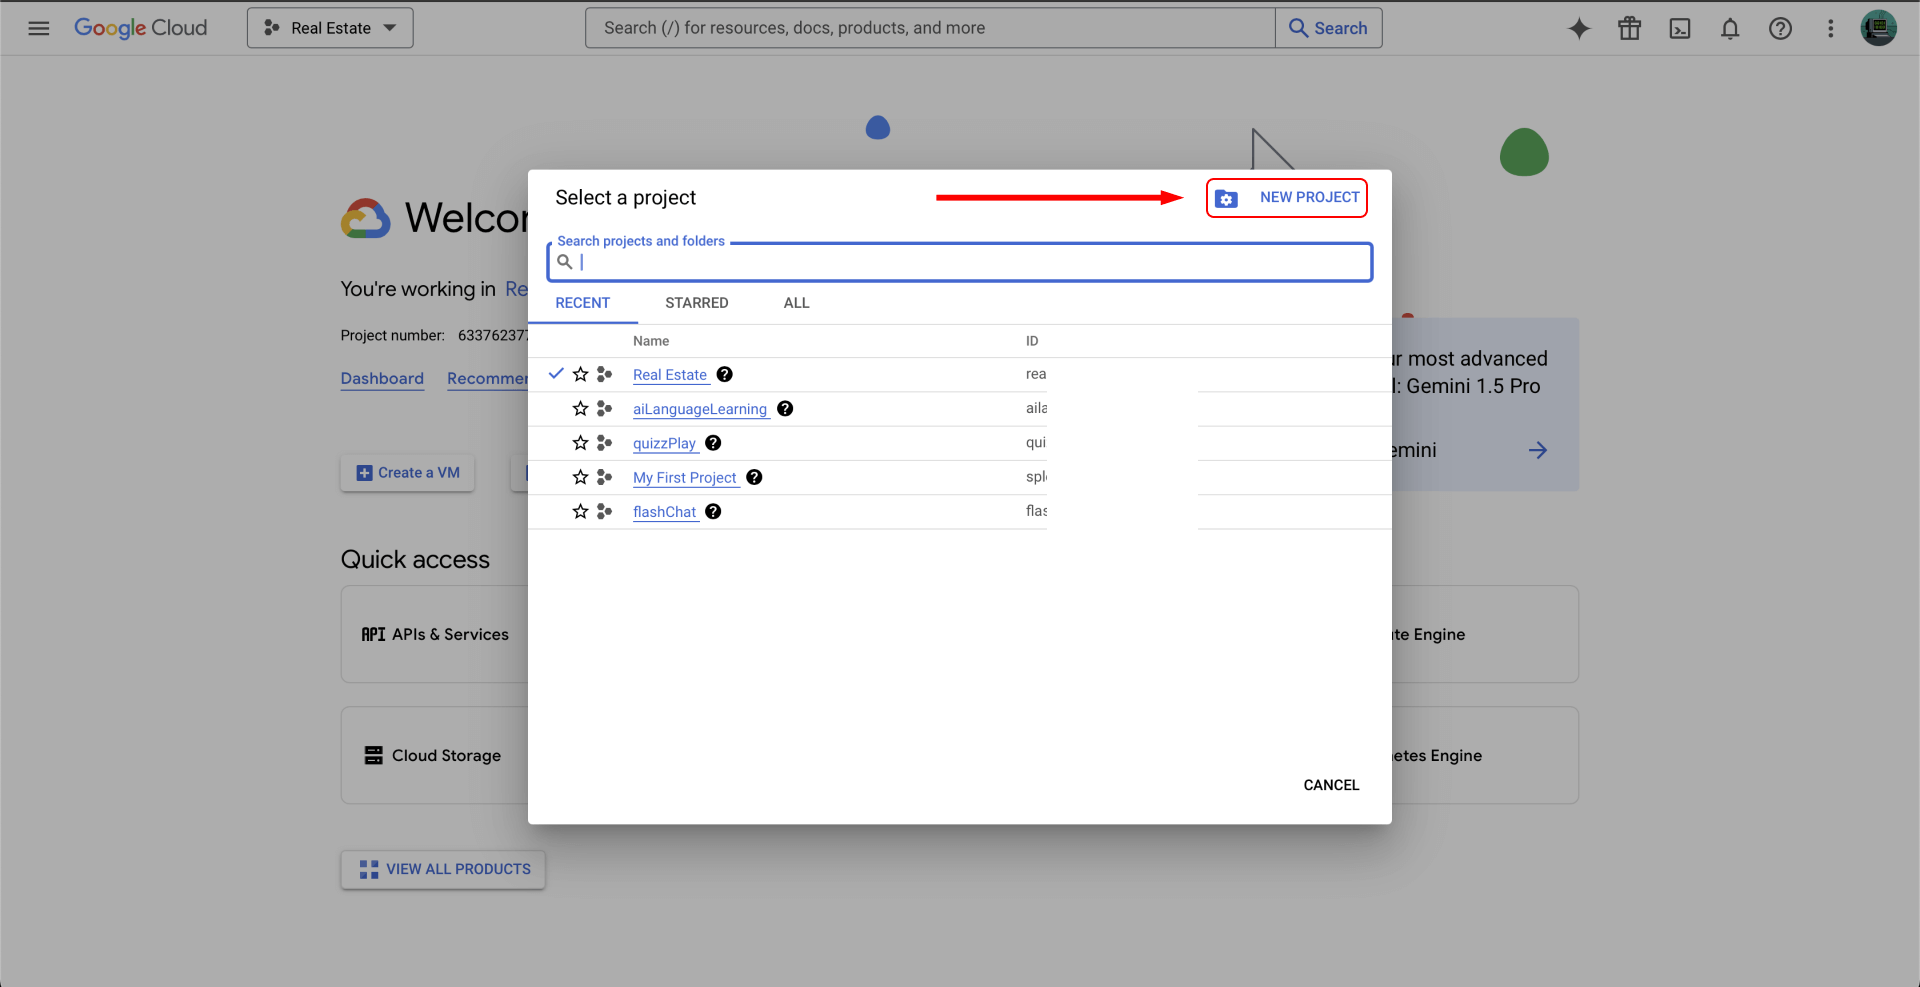This screenshot has width=1920, height=987.
Task: Switch to the STARRED tab
Action: [696, 303]
